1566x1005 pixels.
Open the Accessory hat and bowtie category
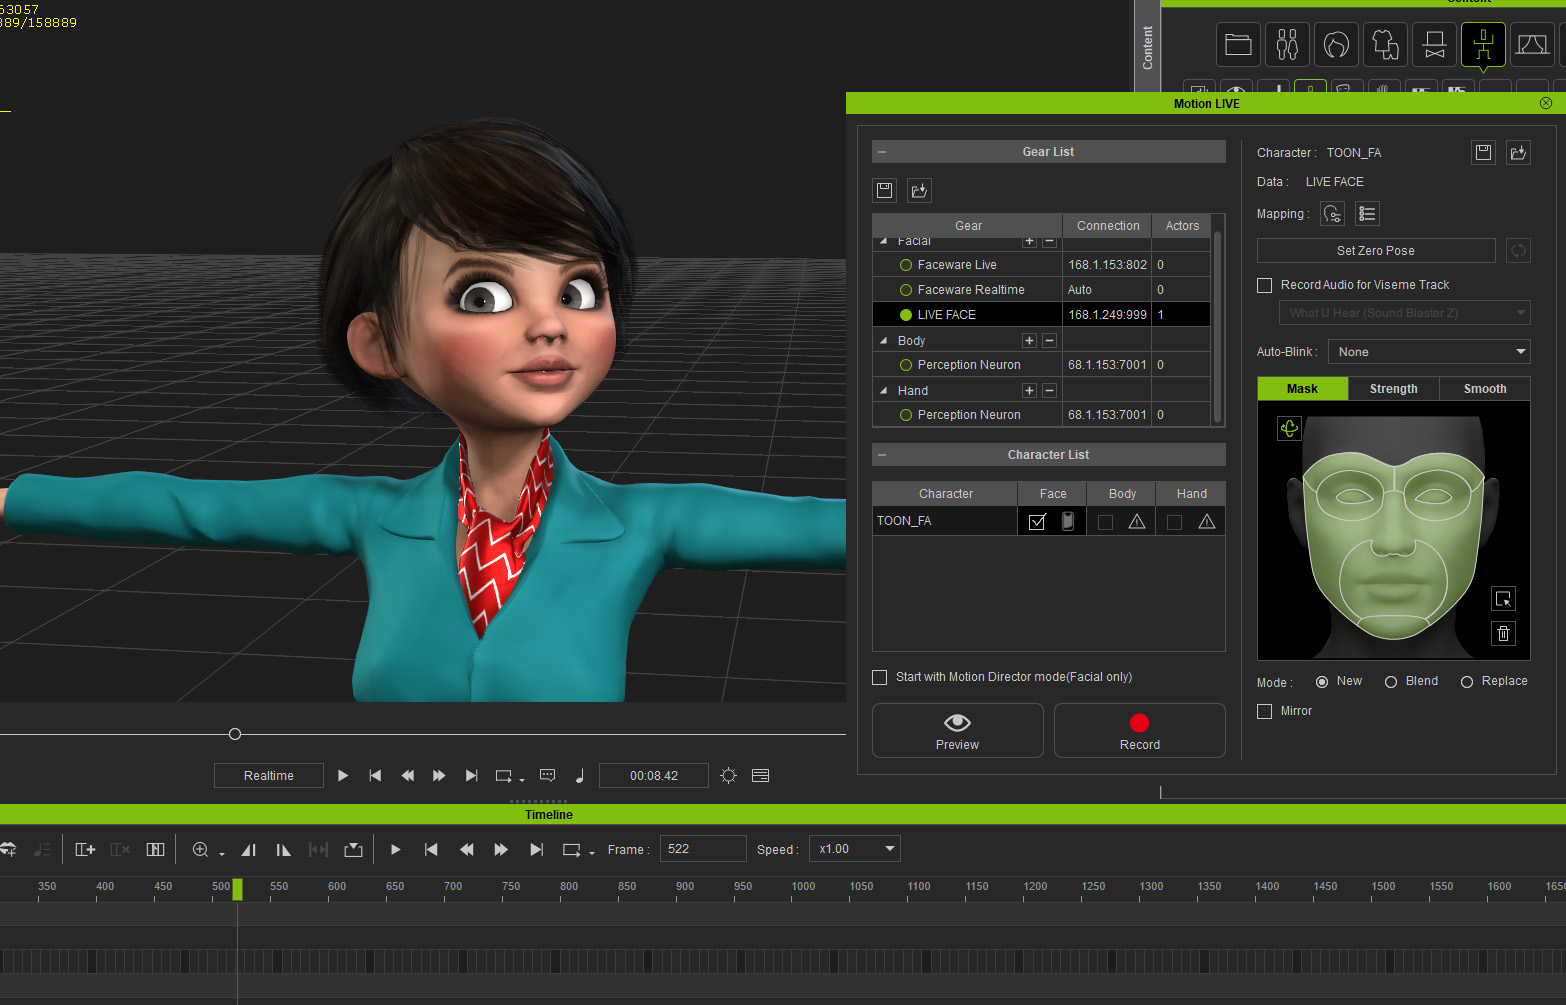1434,44
